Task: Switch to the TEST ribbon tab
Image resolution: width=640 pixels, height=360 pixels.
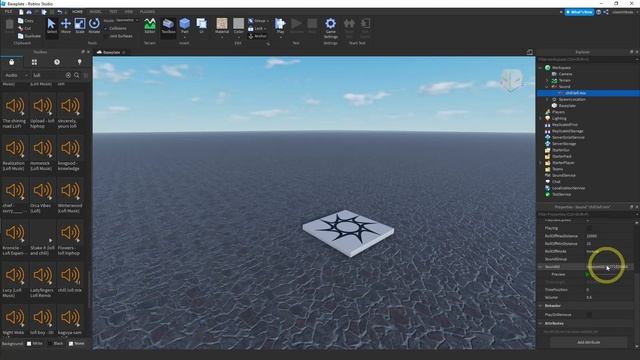Action: click(113, 12)
